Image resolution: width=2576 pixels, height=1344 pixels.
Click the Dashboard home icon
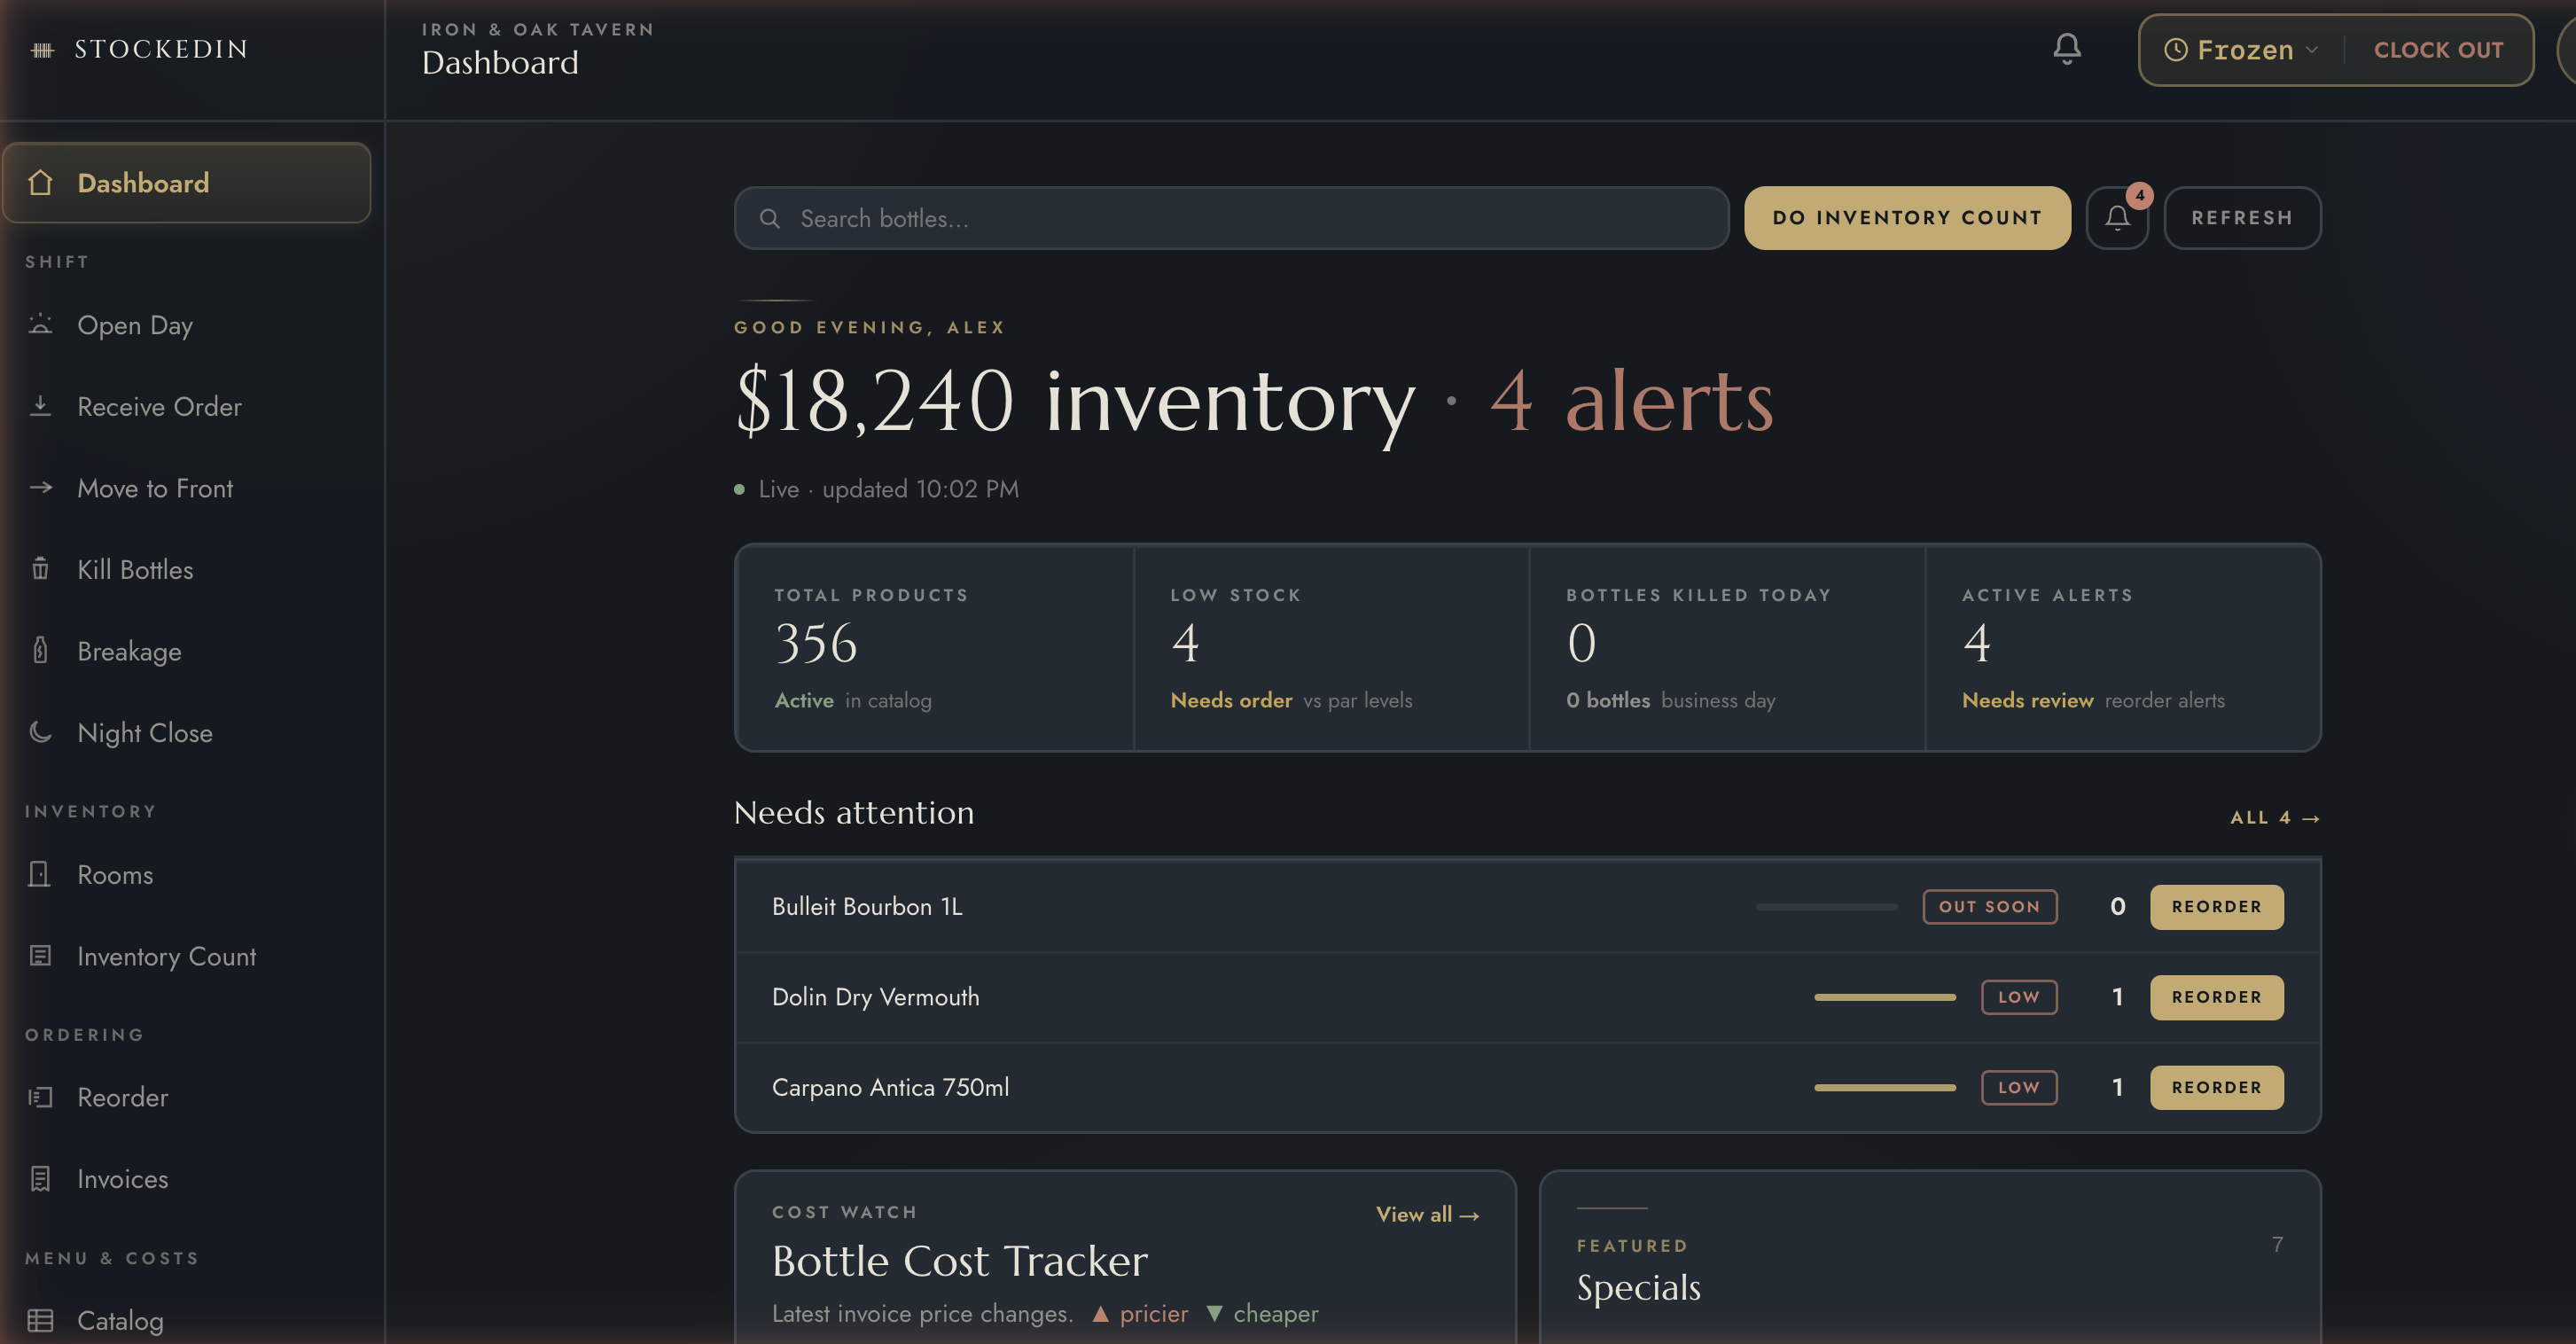(x=40, y=182)
